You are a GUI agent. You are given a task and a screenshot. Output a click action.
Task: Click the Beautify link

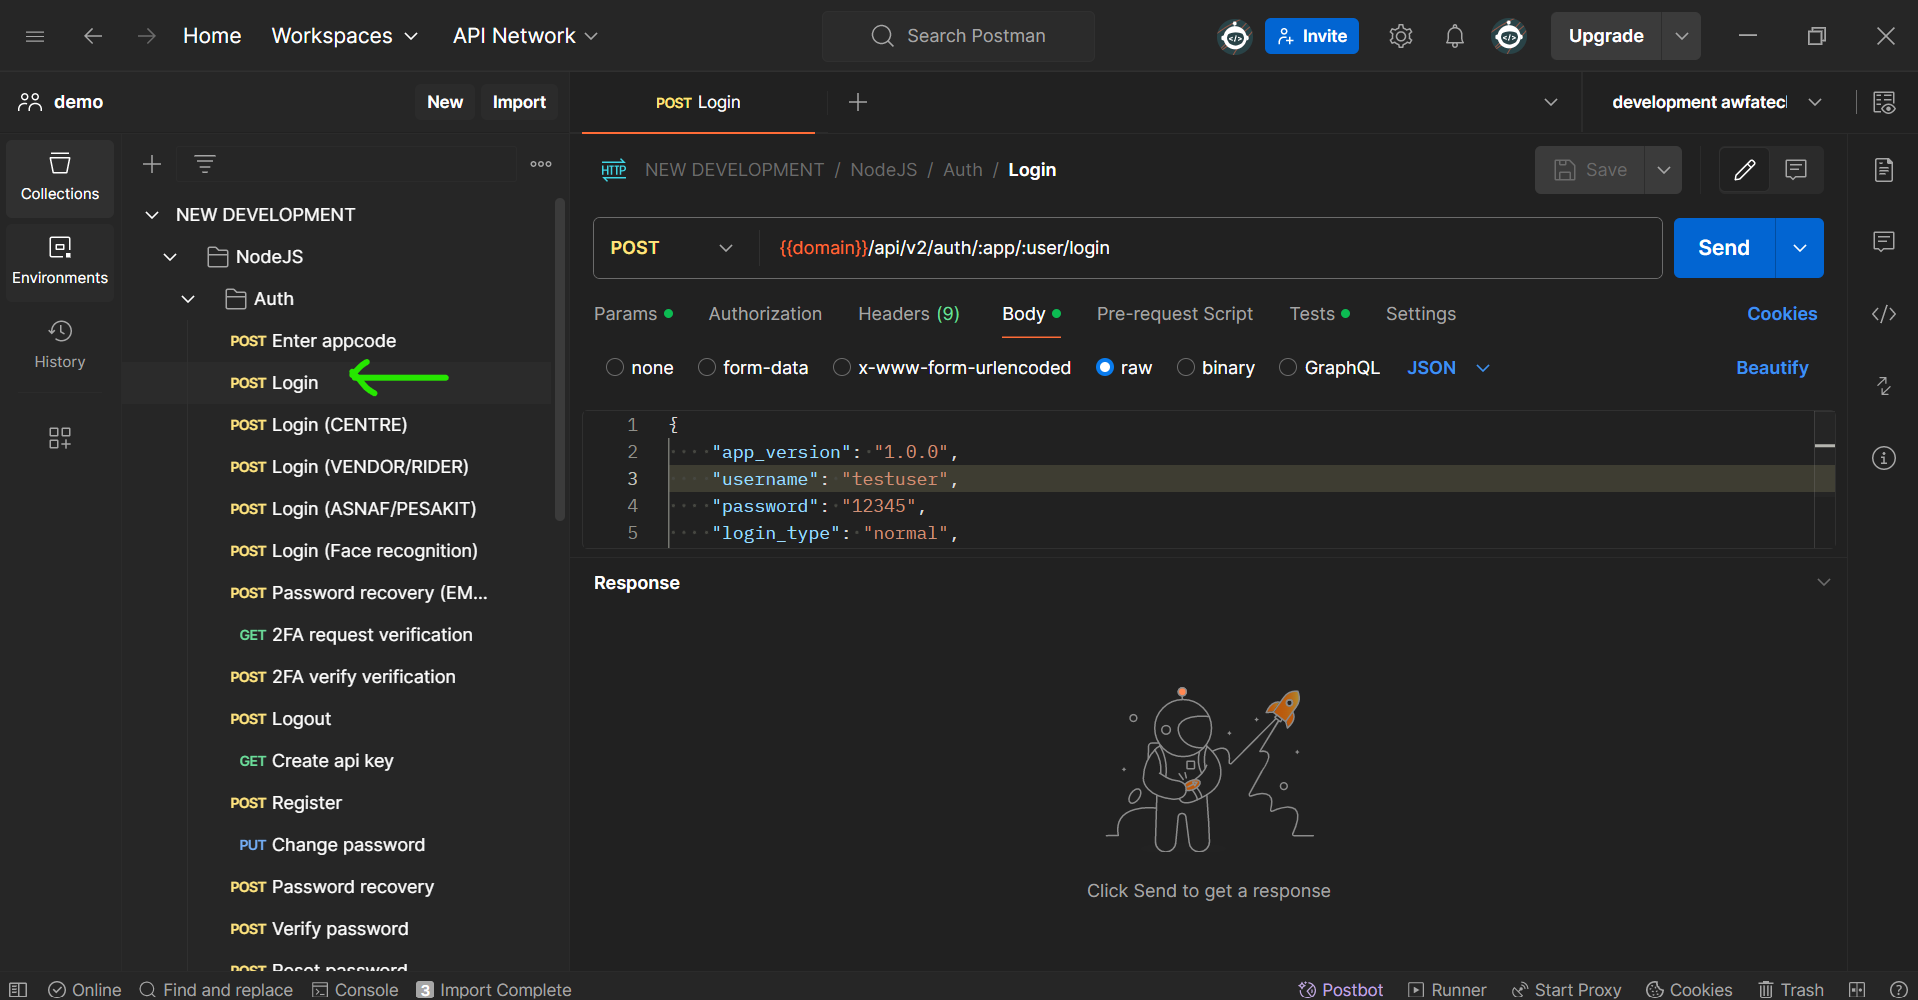(x=1771, y=368)
